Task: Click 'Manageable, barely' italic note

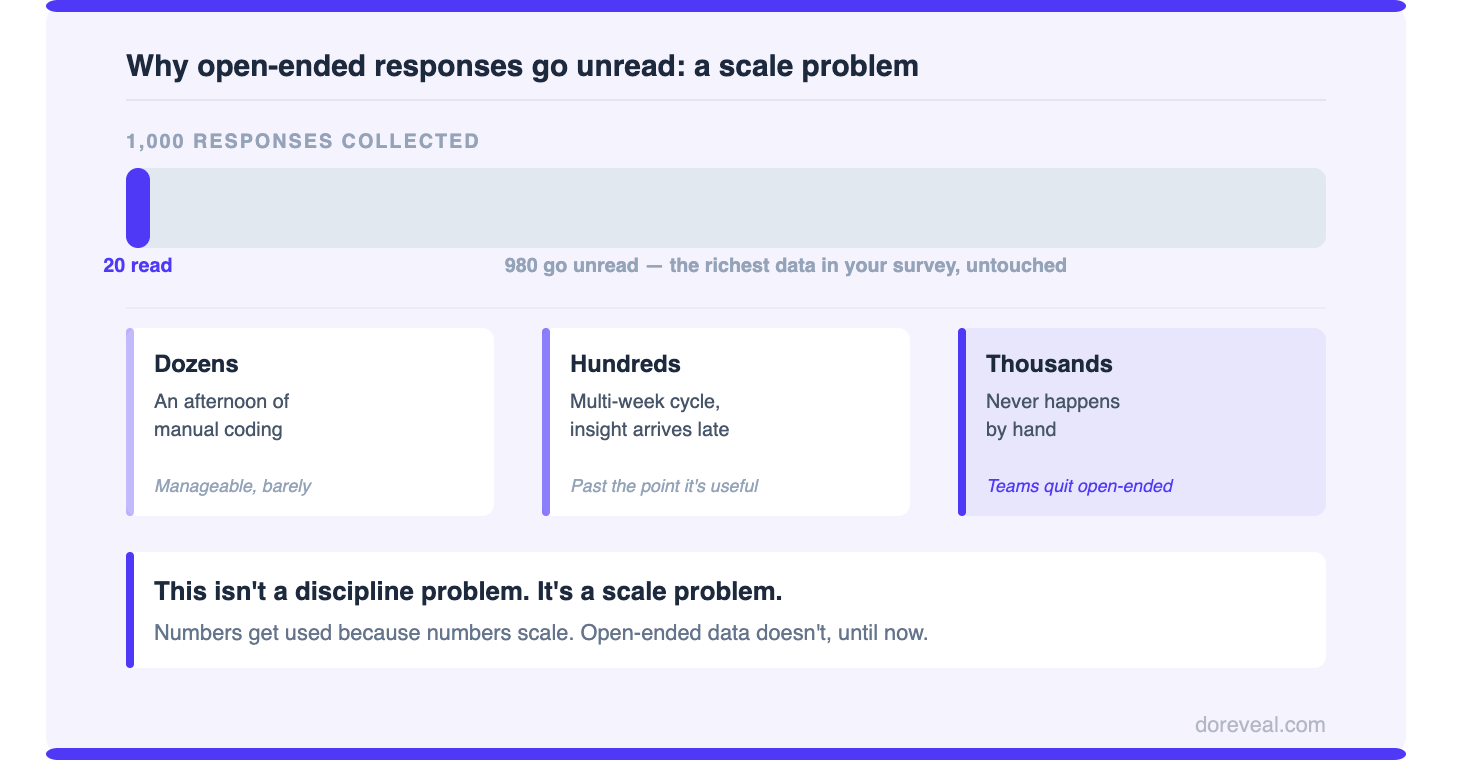Action: click(x=233, y=486)
